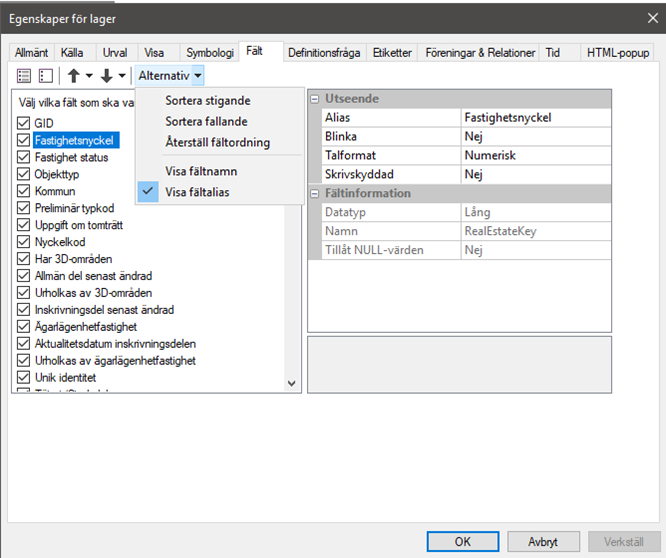Toggle the Kommun field checkbox
This screenshot has width=666, height=558.
coord(23,191)
